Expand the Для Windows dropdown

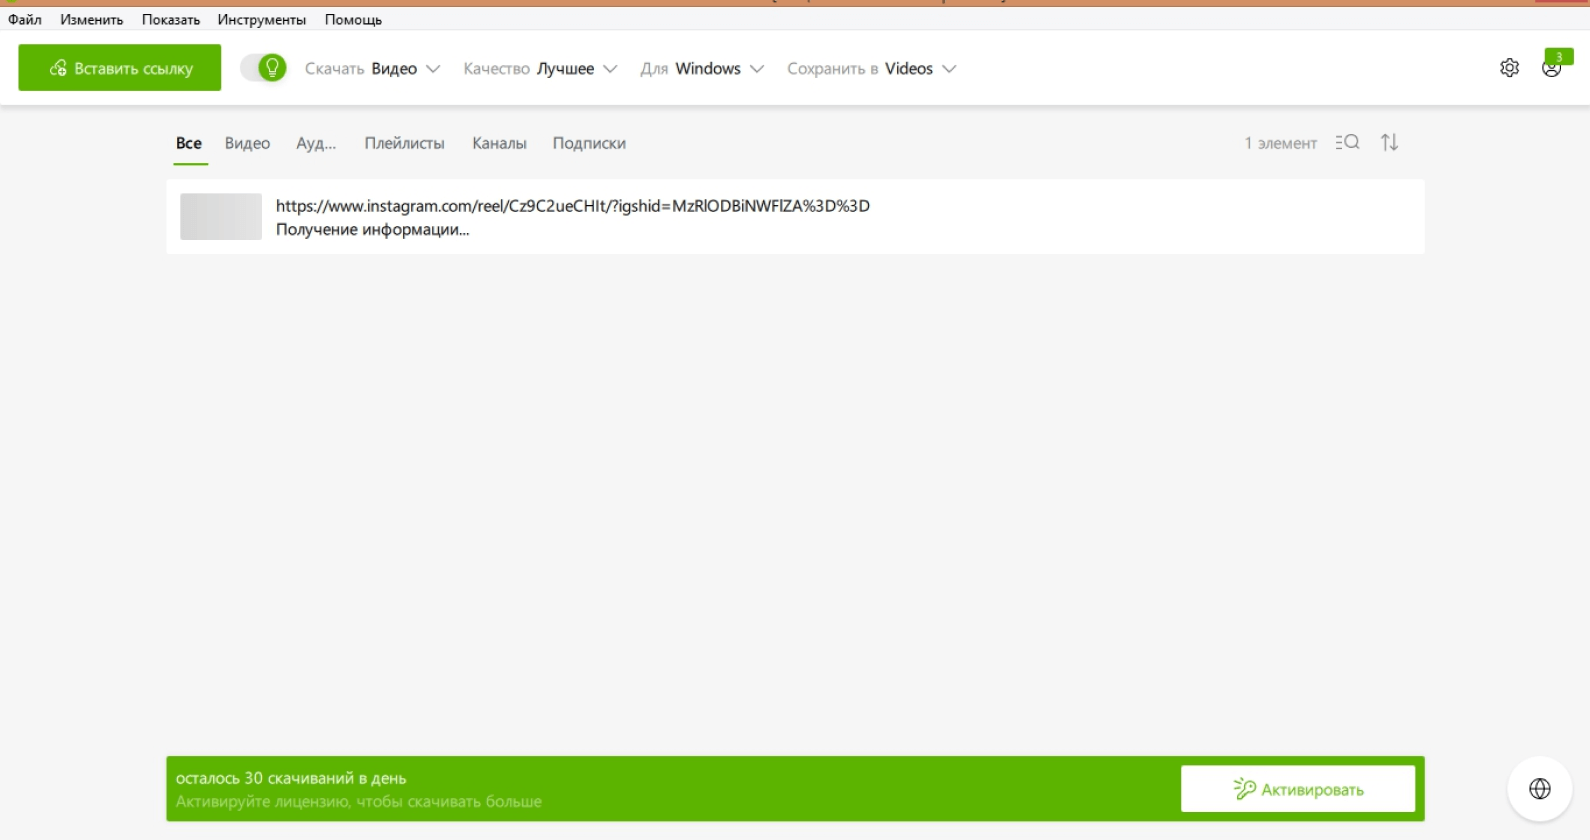click(x=702, y=69)
